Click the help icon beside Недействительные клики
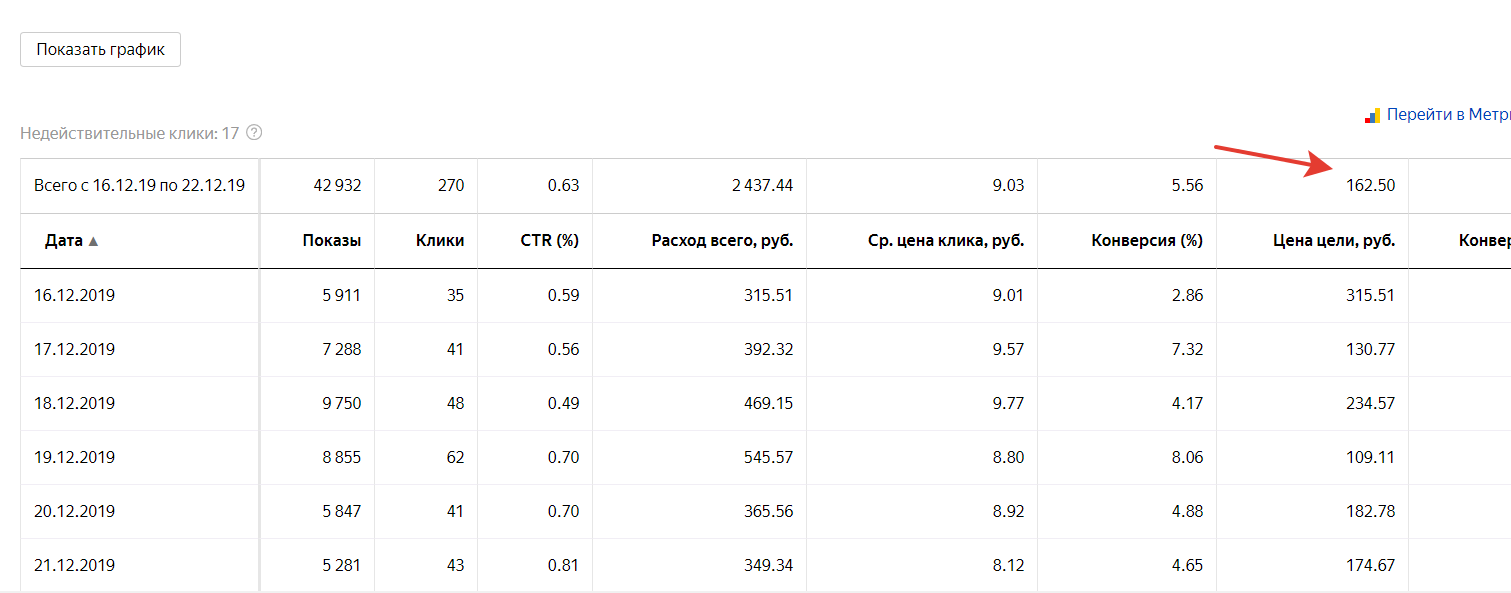Image resolution: width=1511 pixels, height=593 pixels. point(254,133)
